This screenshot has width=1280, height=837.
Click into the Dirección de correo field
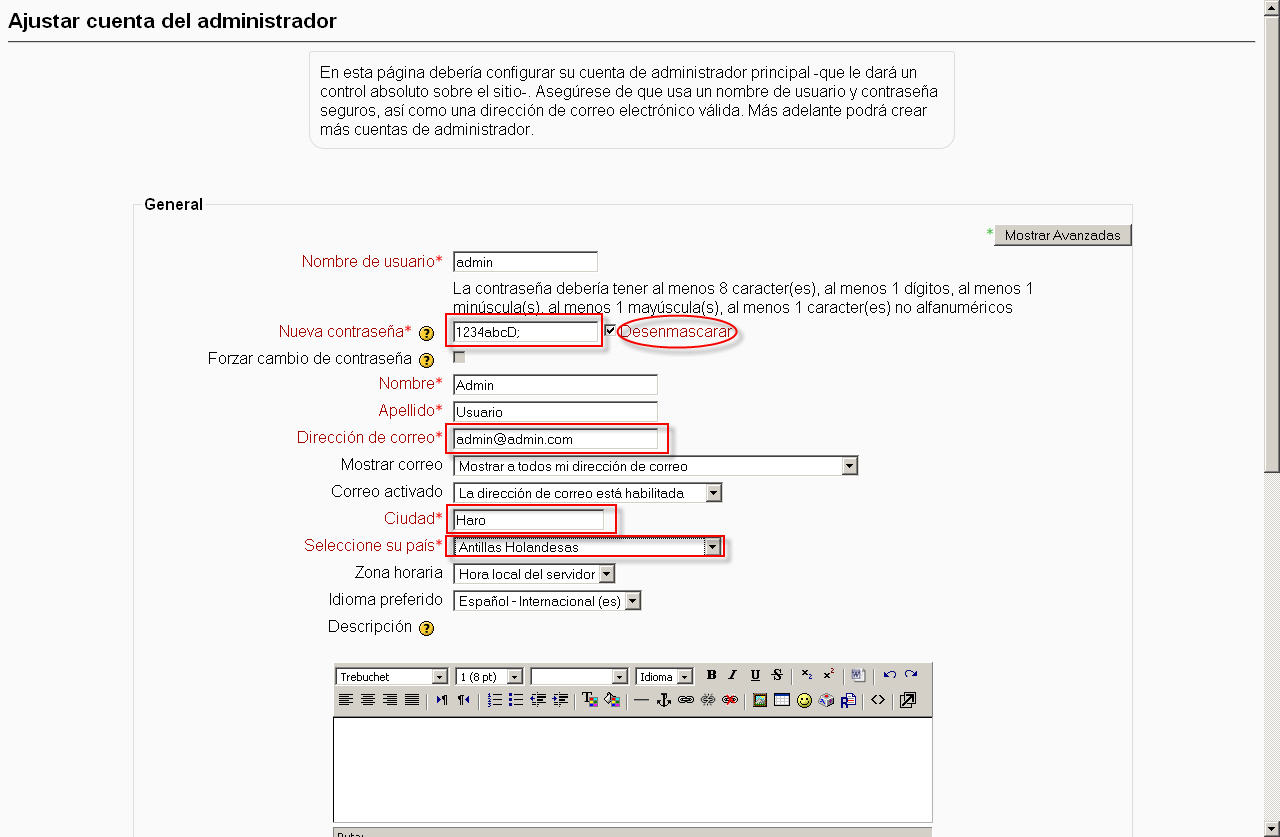pyautogui.click(x=555, y=439)
